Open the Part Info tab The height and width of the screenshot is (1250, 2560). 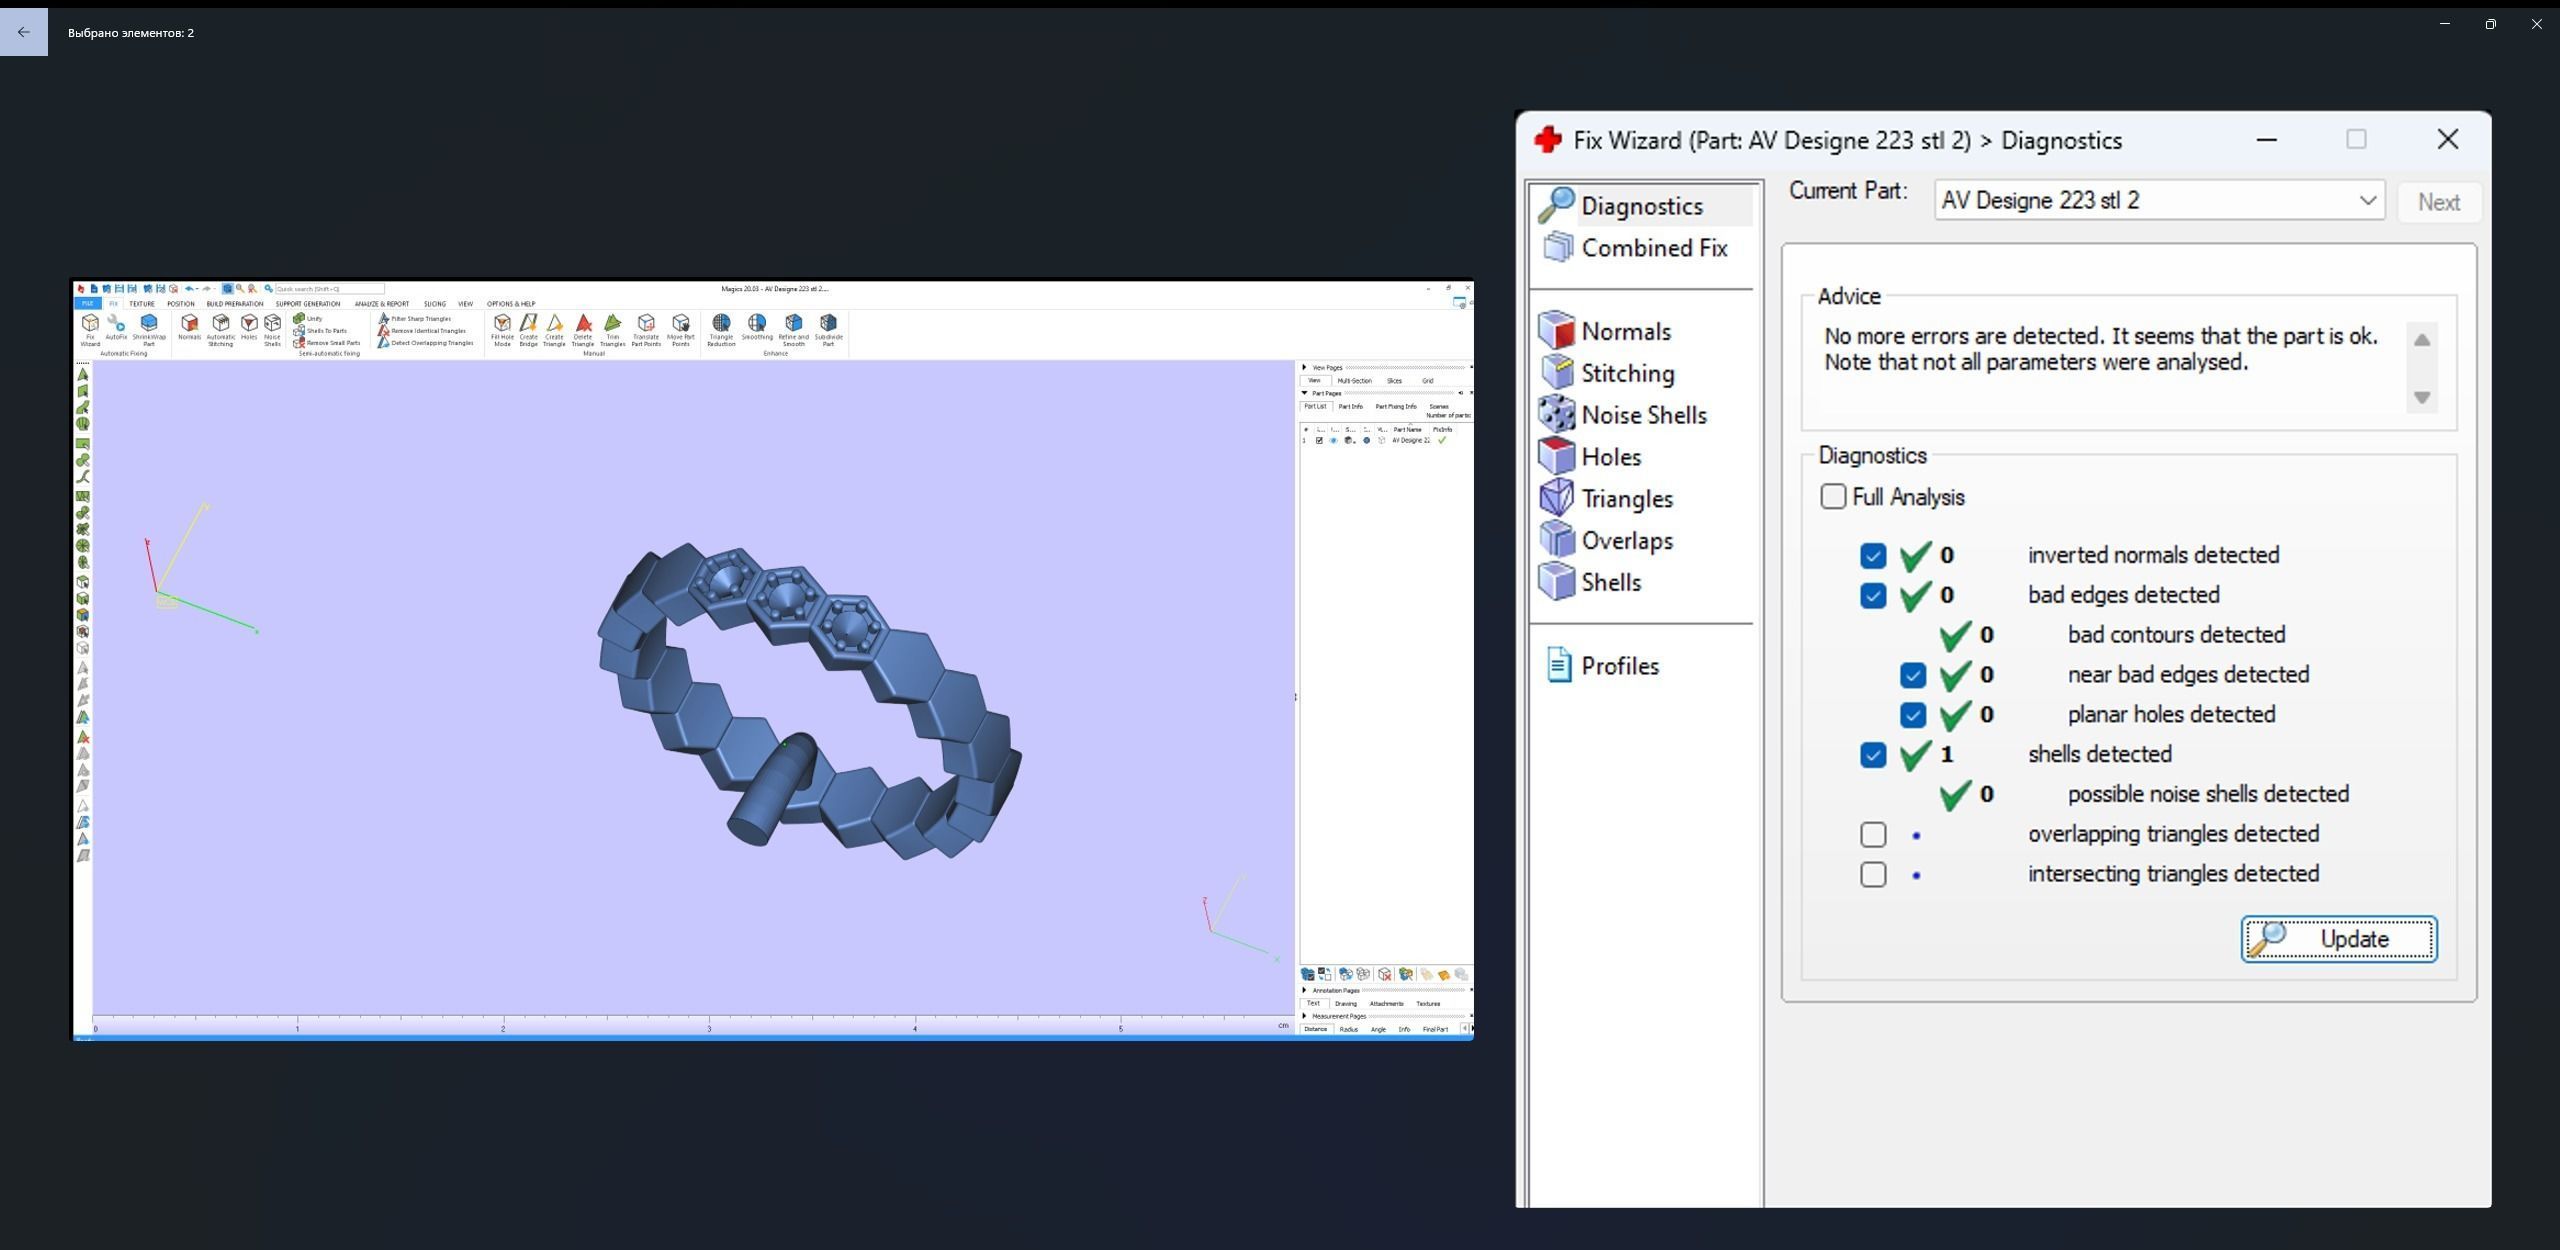pos(1350,407)
